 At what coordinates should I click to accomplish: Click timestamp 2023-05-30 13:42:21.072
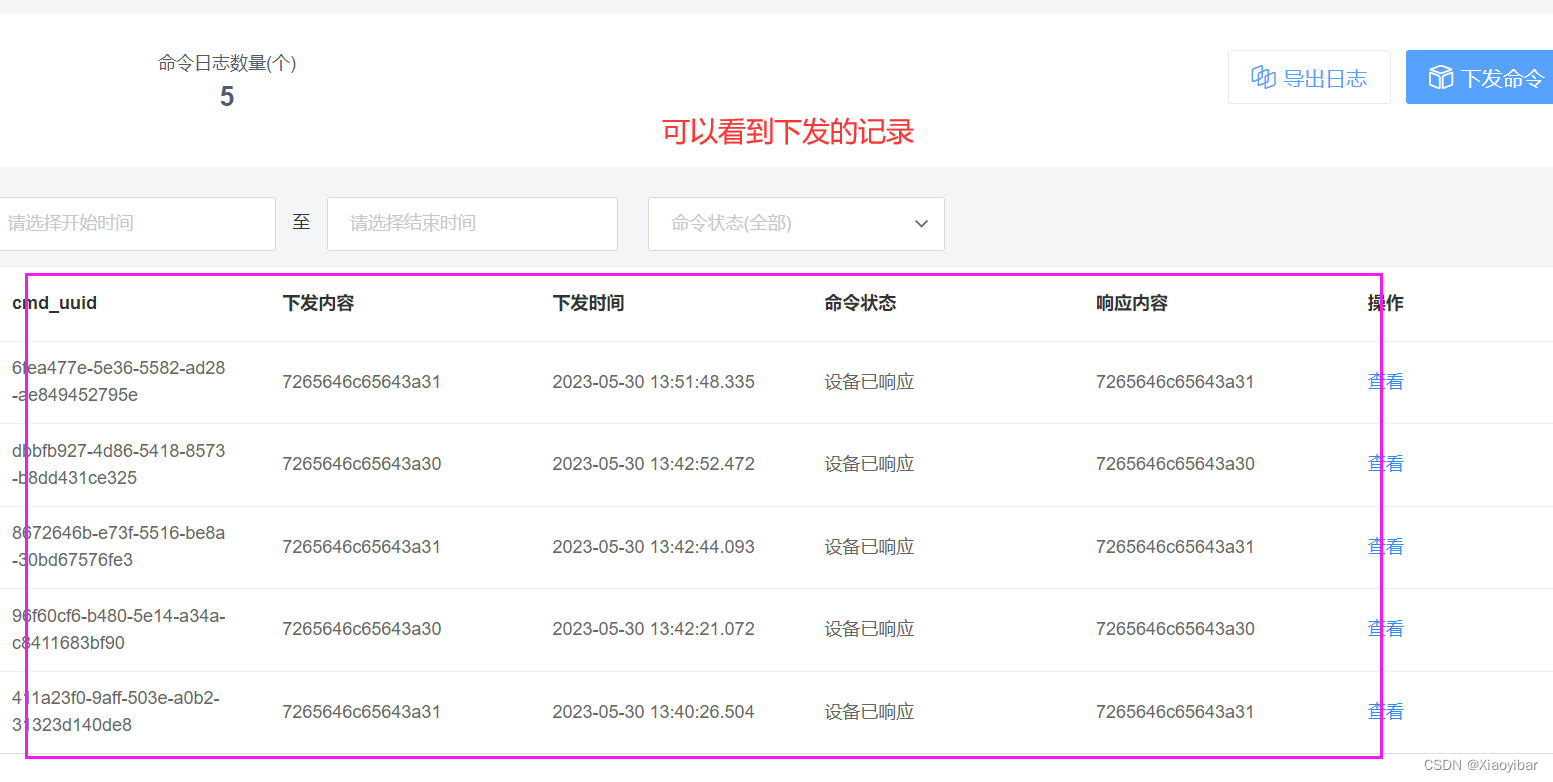coord(653,629)
